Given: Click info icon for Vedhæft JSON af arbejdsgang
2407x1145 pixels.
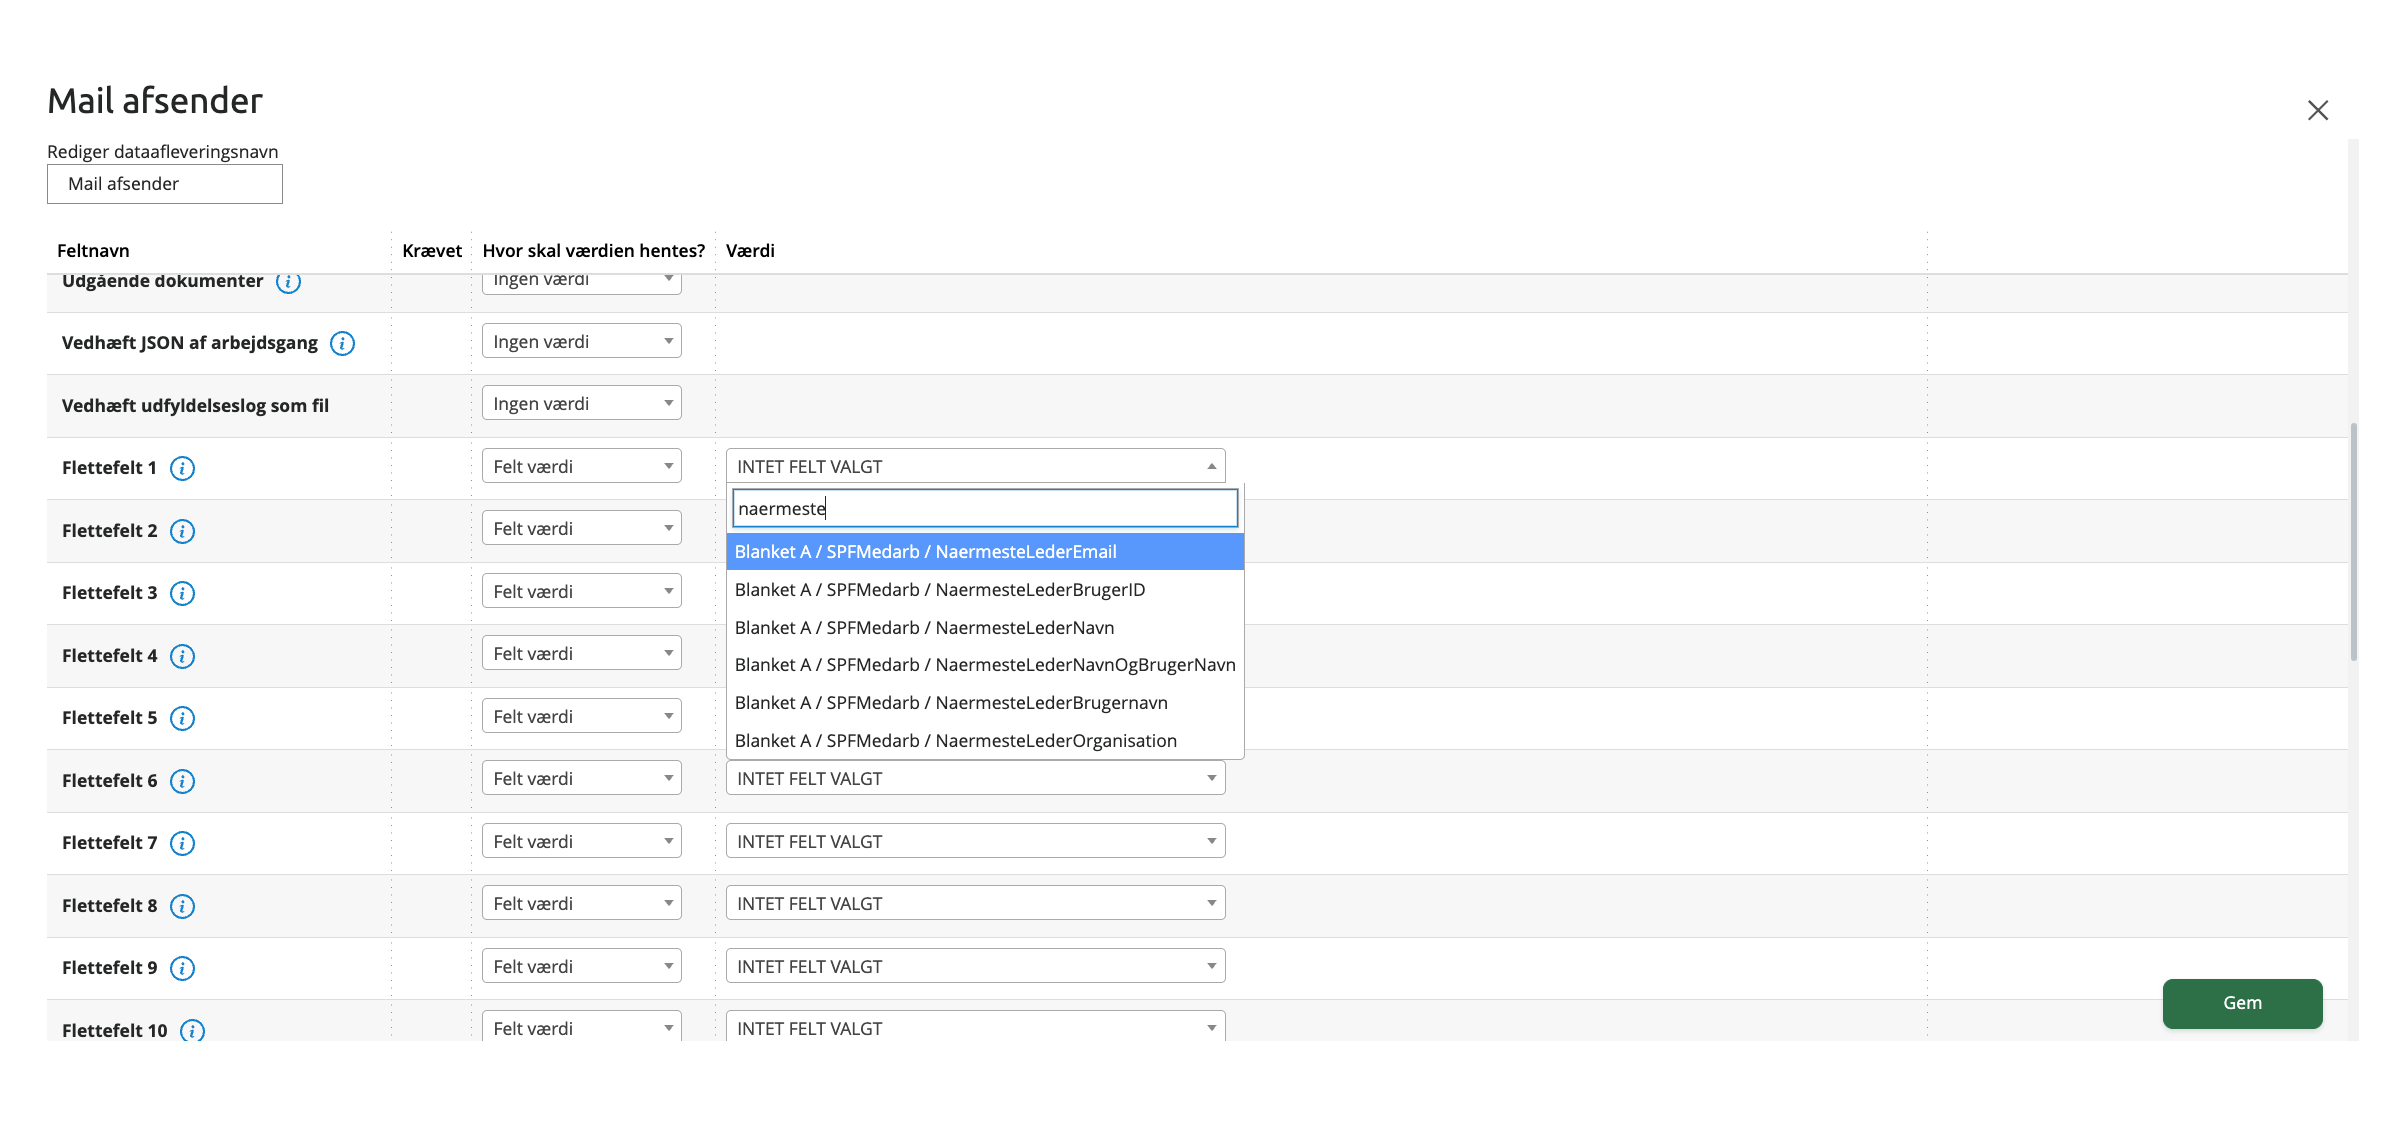Looking at the screenshot, I should tap(342, 343).
